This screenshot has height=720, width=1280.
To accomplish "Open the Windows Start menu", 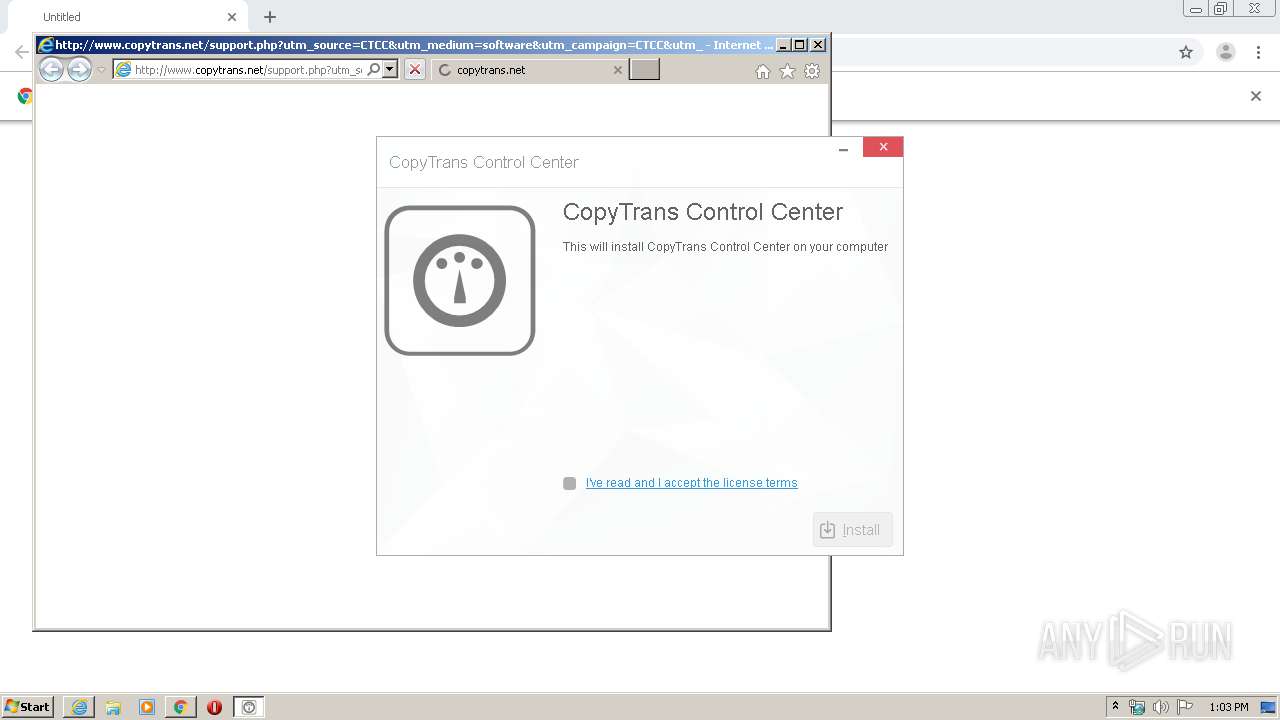I will [28, 706].
